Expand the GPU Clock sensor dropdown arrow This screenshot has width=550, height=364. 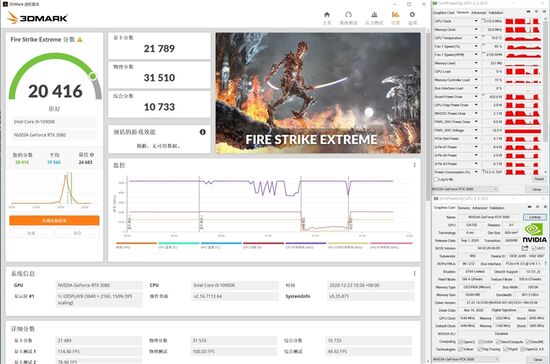(476, 21)
